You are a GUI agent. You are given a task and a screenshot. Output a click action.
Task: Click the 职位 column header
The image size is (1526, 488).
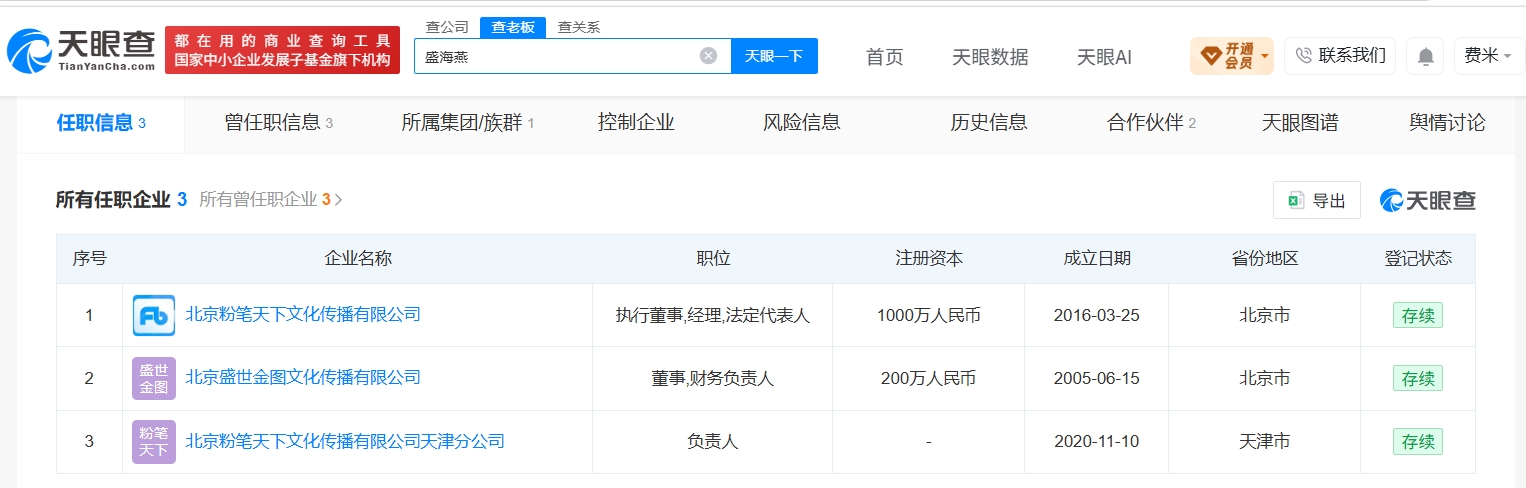[x=713, y=259]
